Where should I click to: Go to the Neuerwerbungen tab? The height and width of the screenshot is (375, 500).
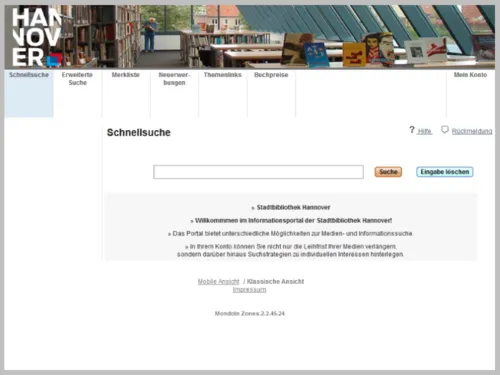pyautogui.click(x=174, y=79)
